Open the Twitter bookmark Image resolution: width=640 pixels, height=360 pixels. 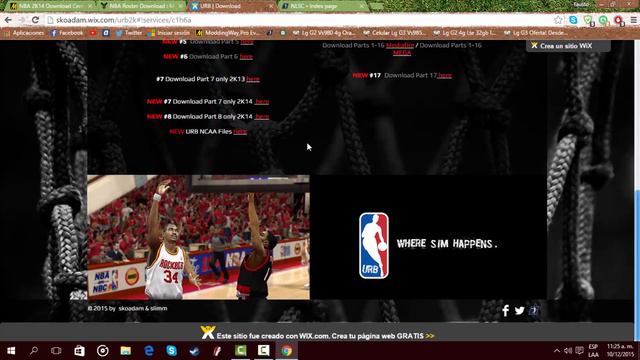(x=129, y=33)
